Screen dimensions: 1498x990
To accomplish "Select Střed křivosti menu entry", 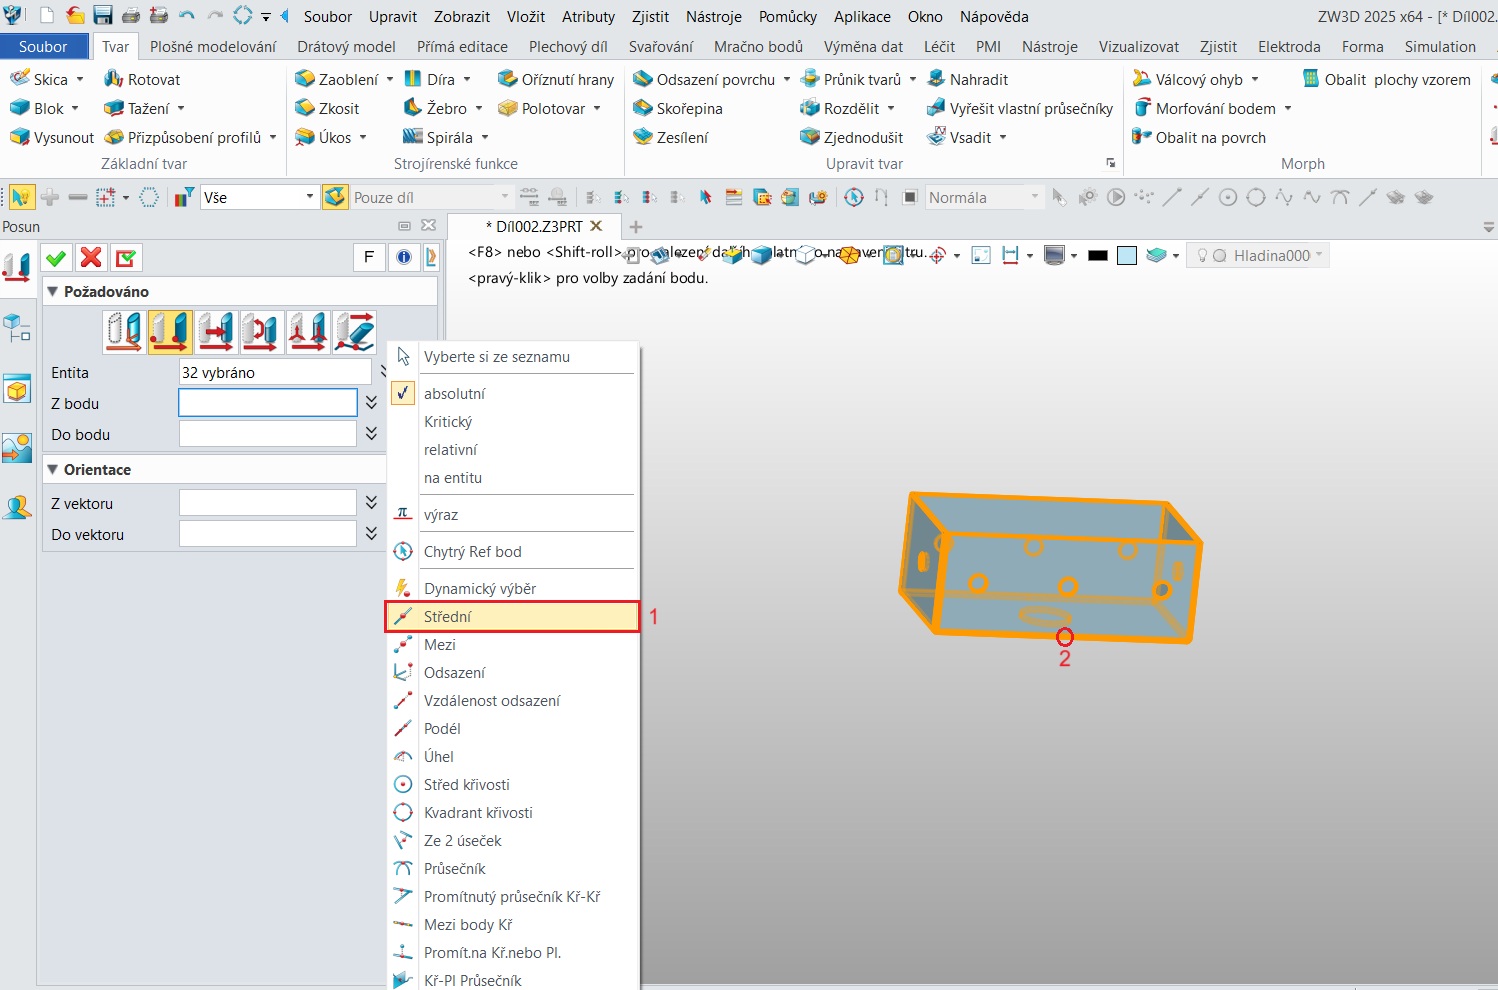I will (x=512, y=785).
